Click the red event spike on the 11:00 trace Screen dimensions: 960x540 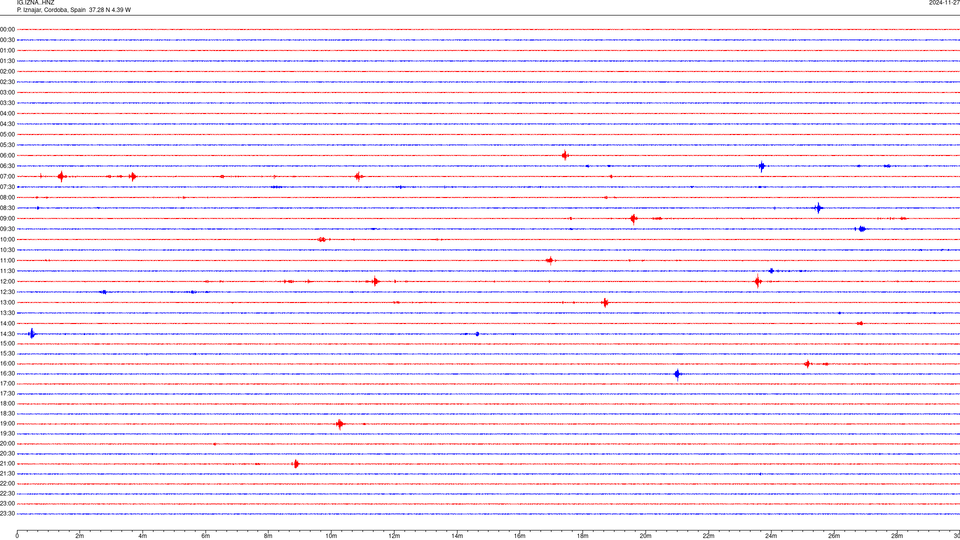click(x=550, y=261)
